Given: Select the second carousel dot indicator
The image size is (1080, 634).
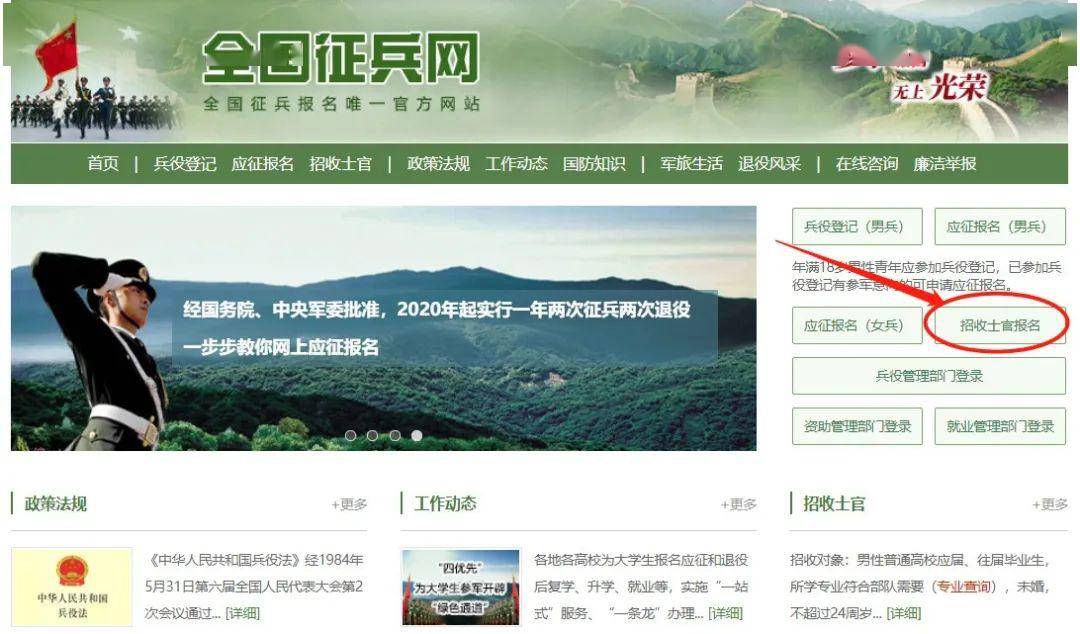Looking at the screenshot, I should point(373,436).
